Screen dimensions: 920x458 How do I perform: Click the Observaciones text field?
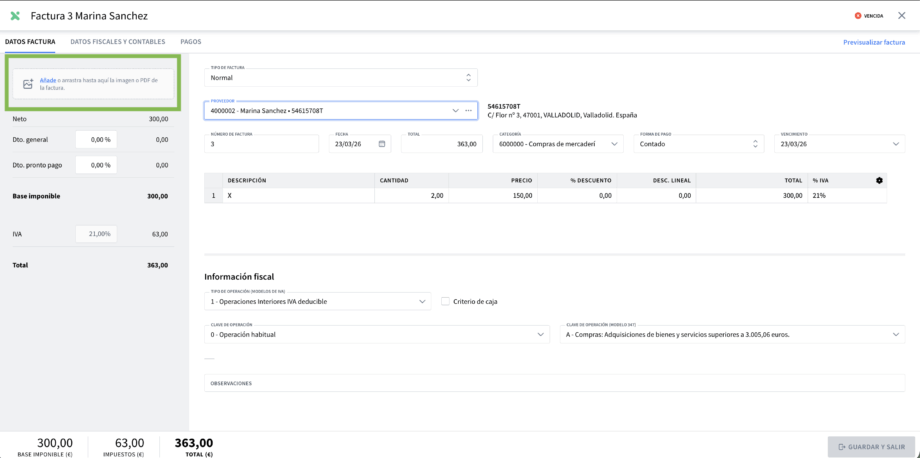[554, 383]
